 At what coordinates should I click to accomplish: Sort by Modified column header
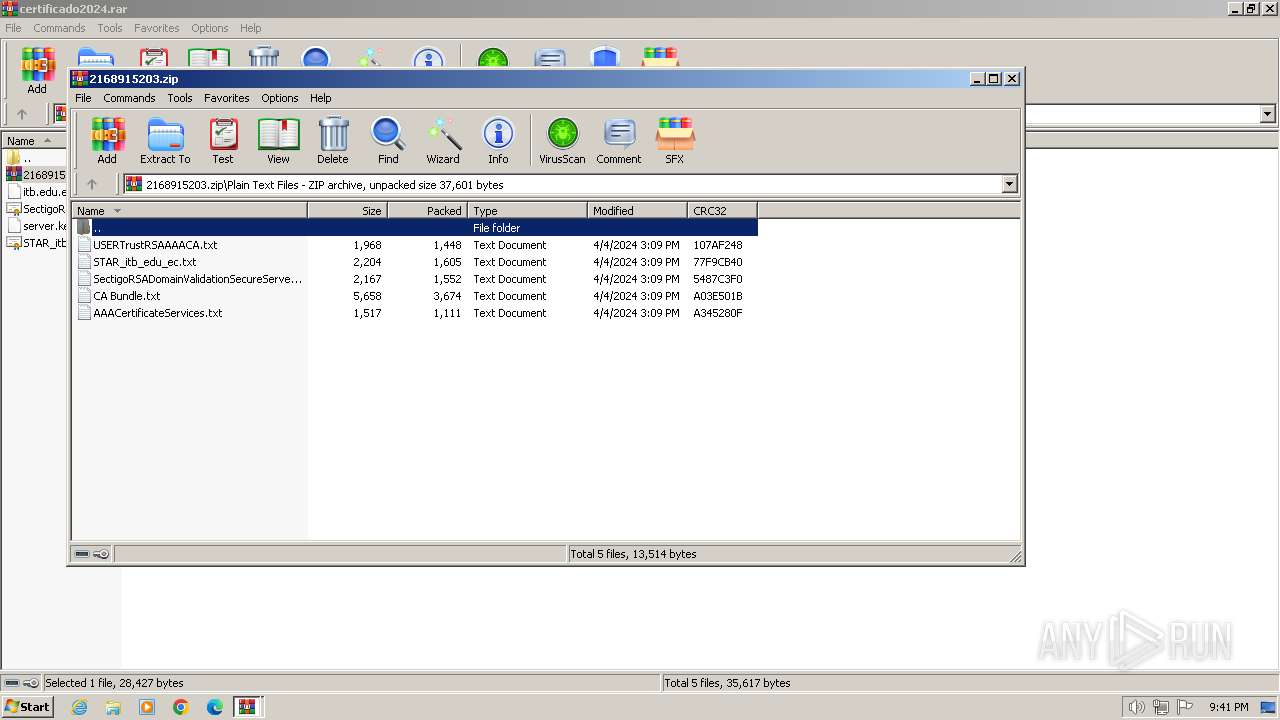pyautogui.click(x=637, y=211)
